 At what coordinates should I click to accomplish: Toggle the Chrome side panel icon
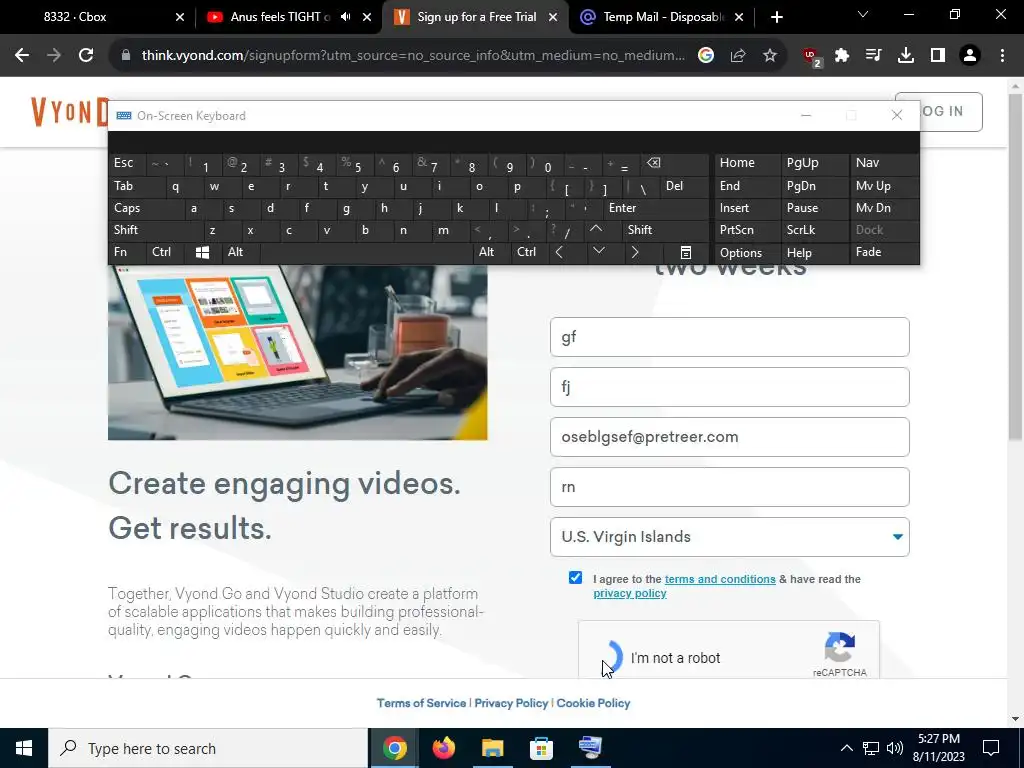[x=938, y=56]
